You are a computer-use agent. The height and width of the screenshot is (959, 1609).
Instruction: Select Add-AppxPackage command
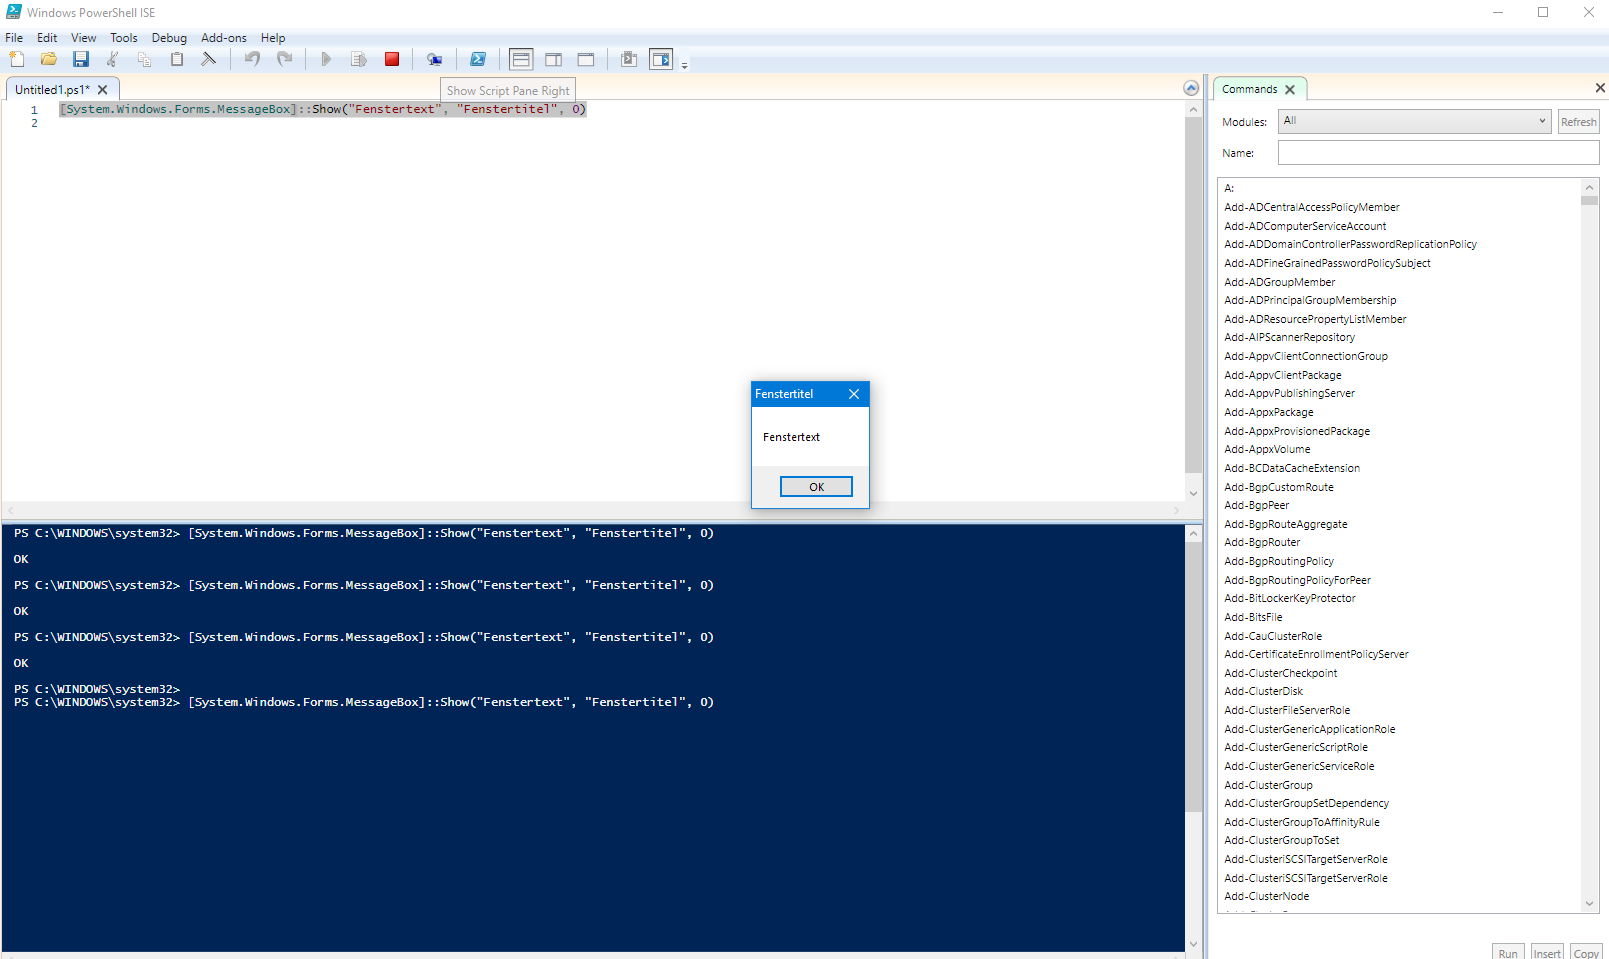[1269, 412]
